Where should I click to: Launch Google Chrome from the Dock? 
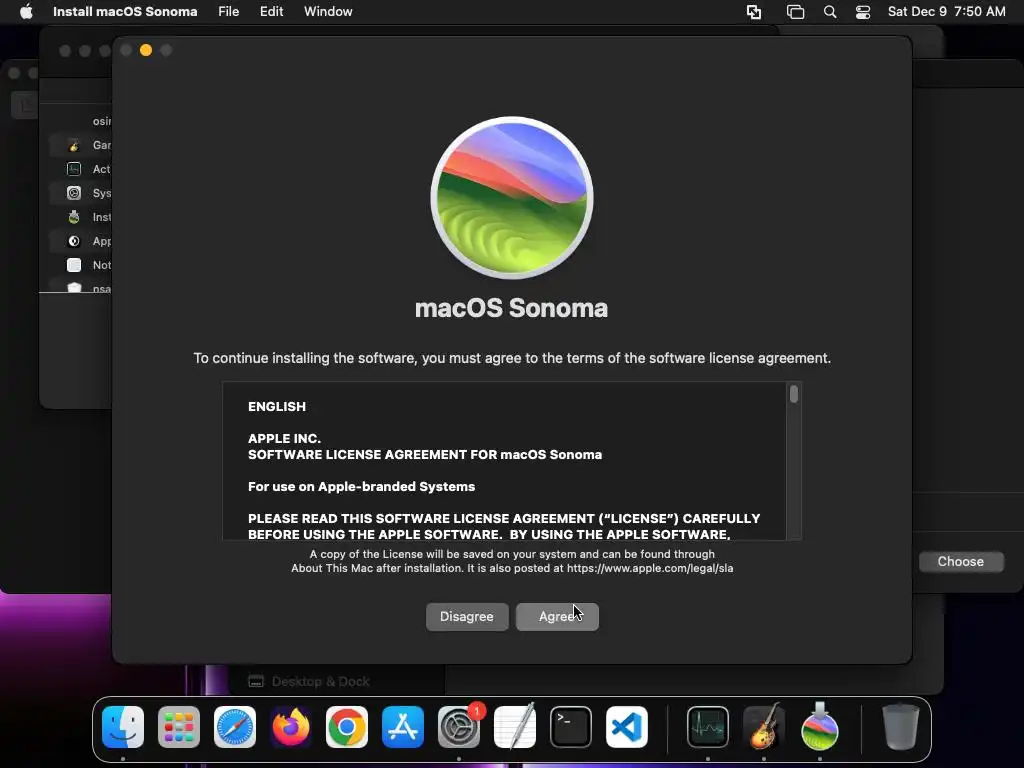(347, 727)
